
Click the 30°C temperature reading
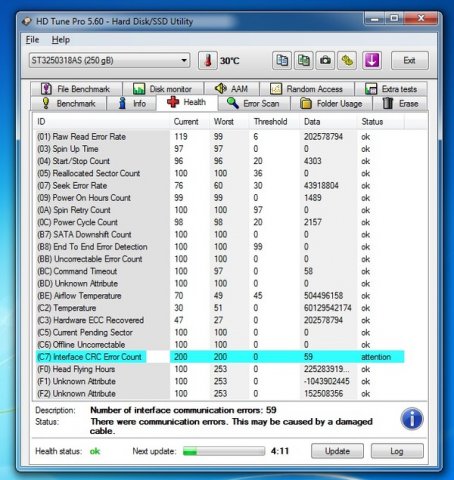point(229,61)
